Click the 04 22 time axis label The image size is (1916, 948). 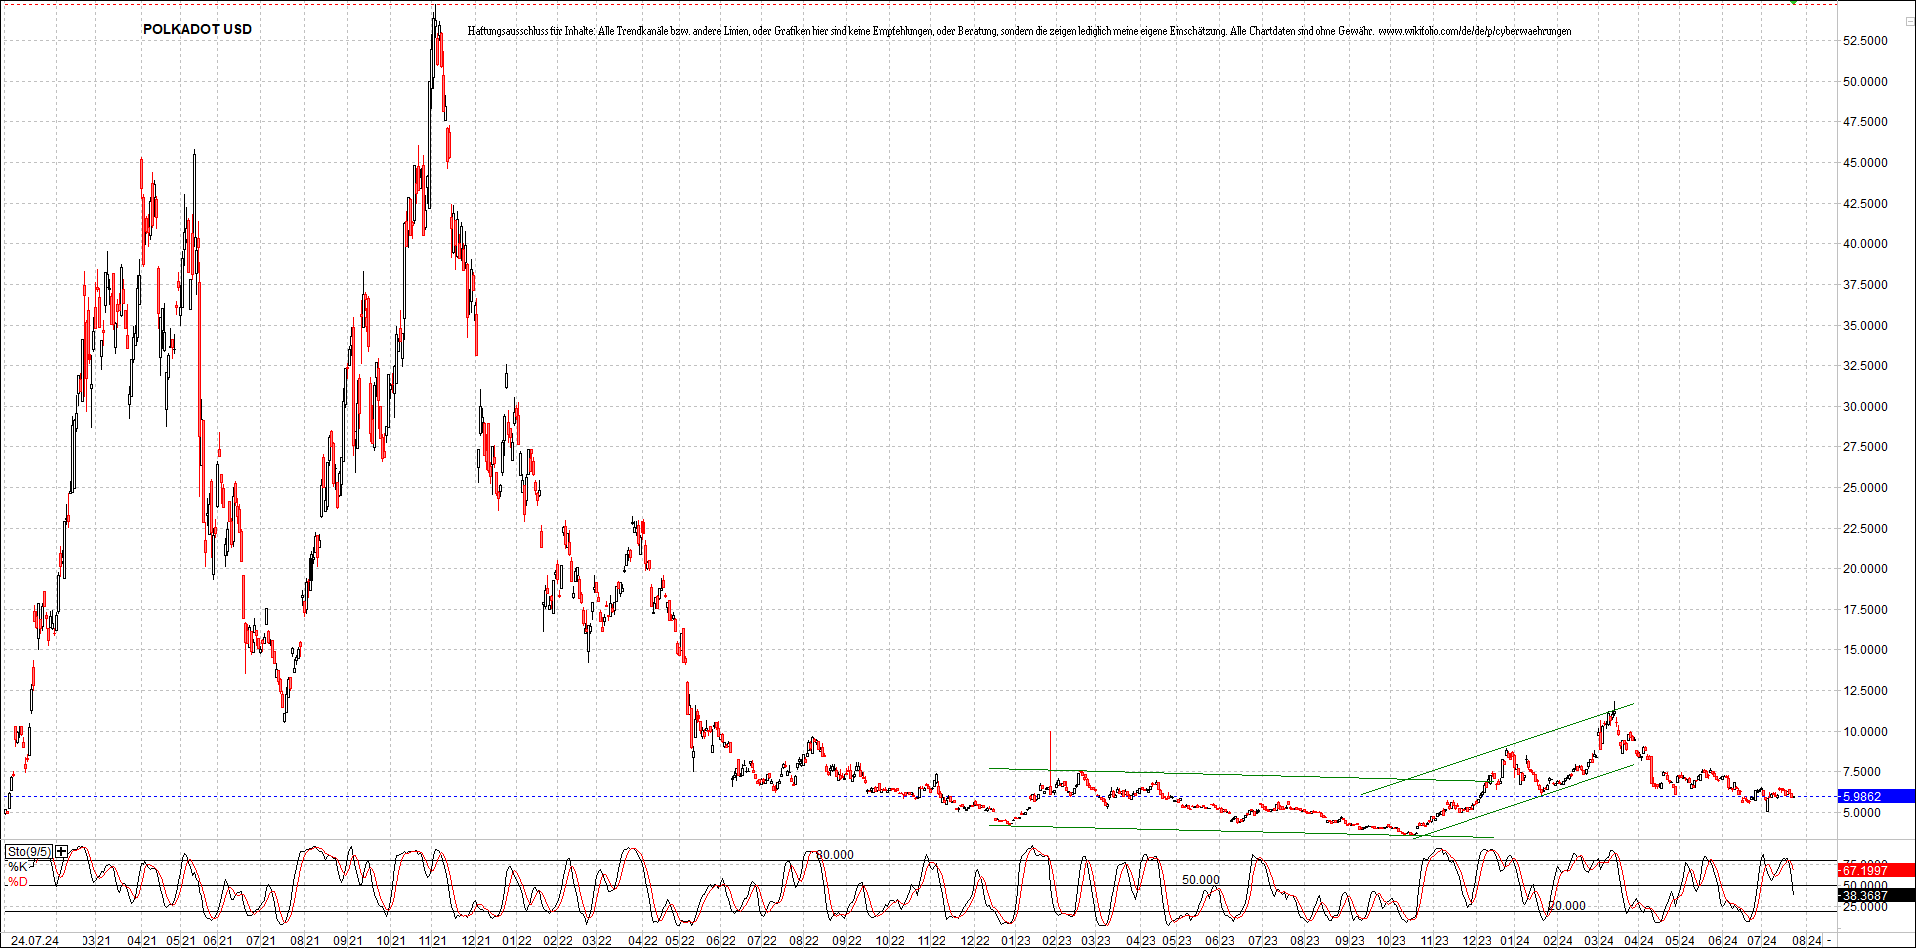click(643, 941)
